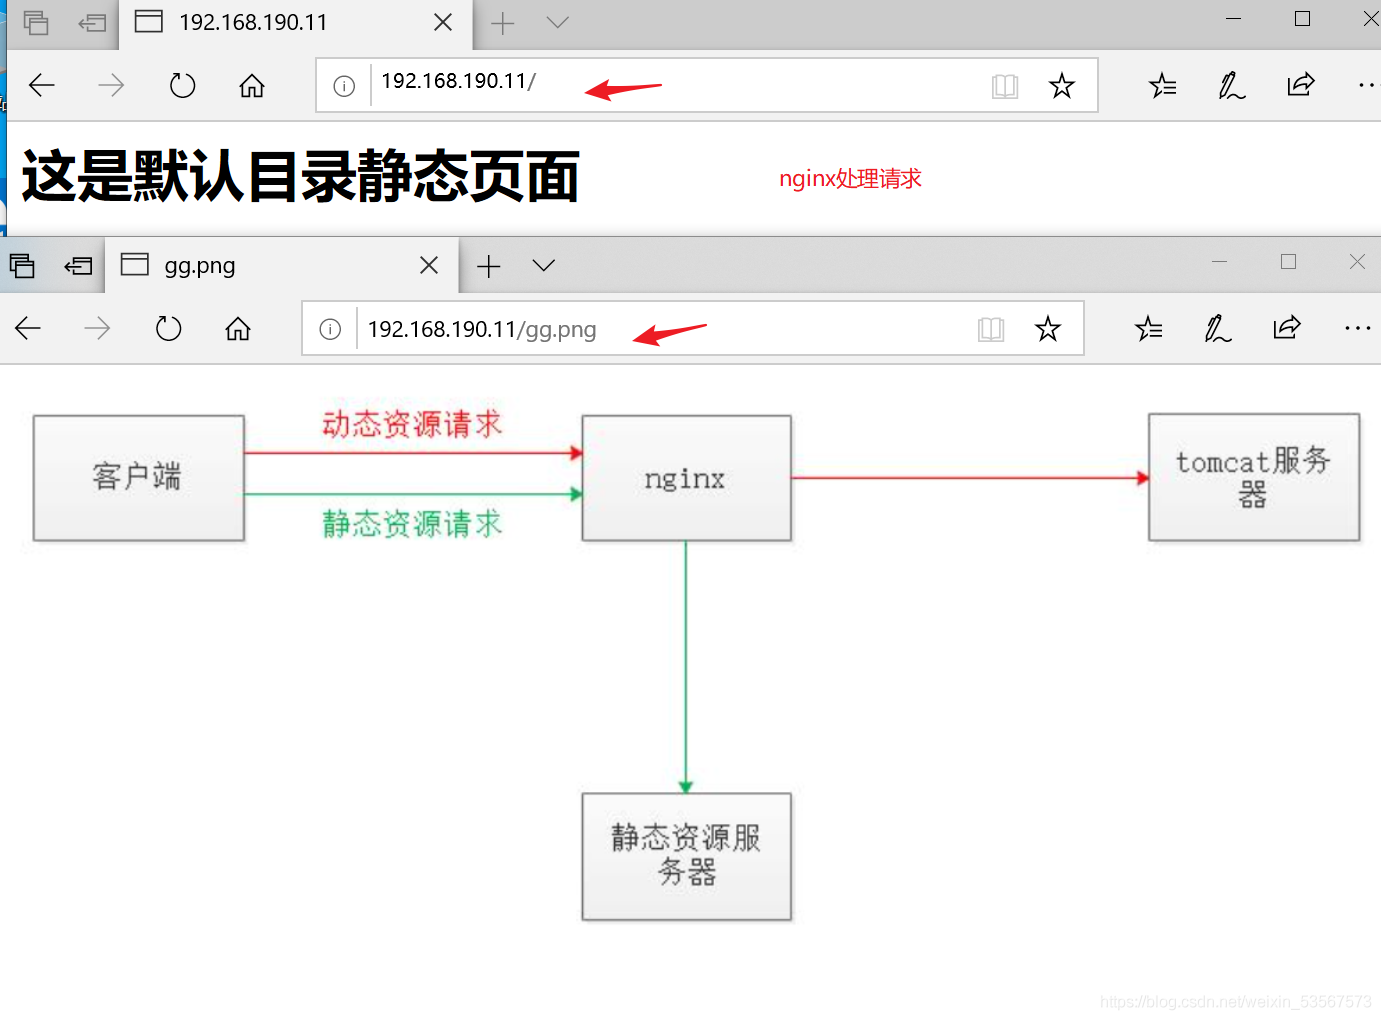
Task: Show set-aside tabs in the top 192.168.190.11 window
Action: pos(36,22)
